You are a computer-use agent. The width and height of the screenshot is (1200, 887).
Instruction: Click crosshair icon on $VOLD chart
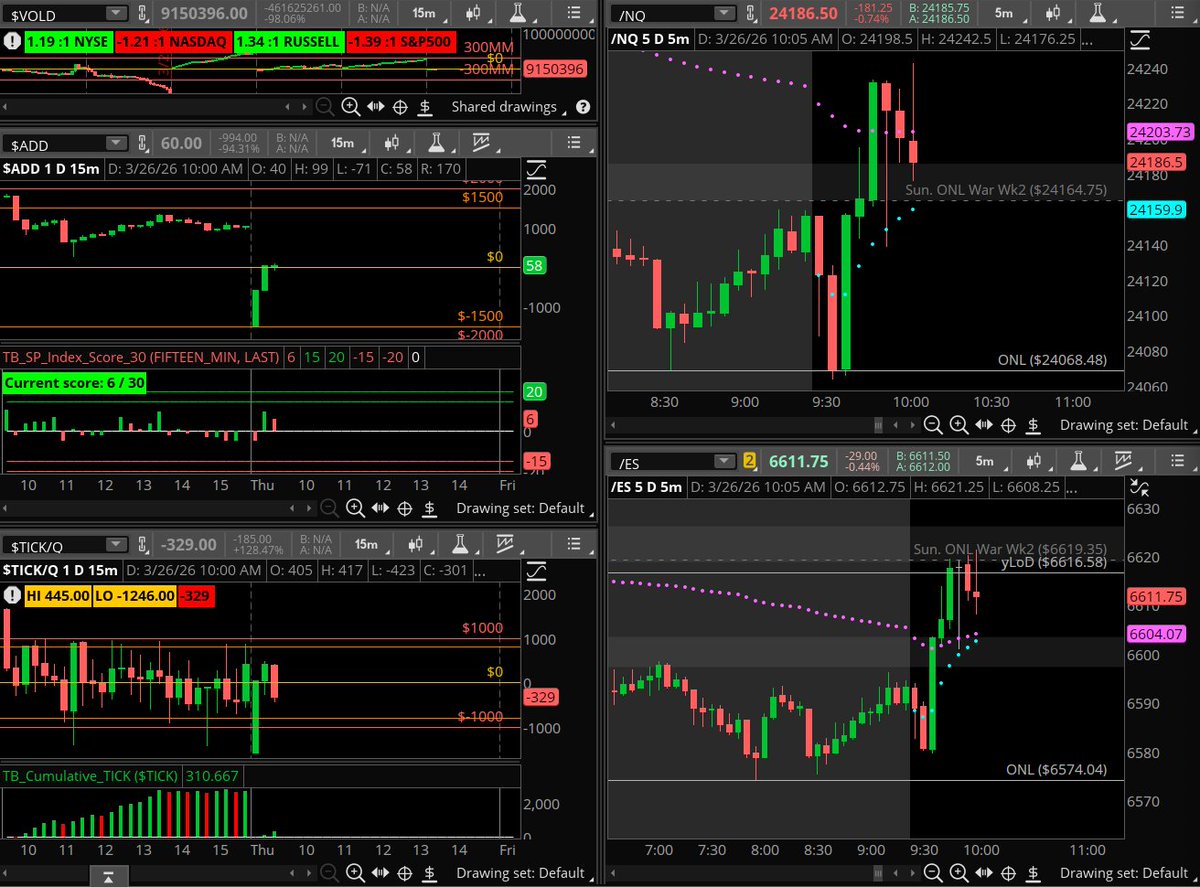coord(399,107)
